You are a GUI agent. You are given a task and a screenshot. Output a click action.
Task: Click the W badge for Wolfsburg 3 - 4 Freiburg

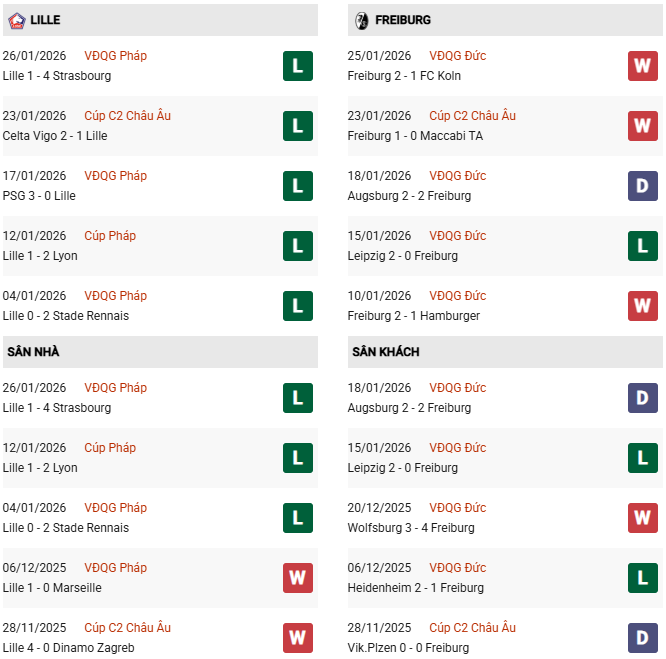pos(642,518)
